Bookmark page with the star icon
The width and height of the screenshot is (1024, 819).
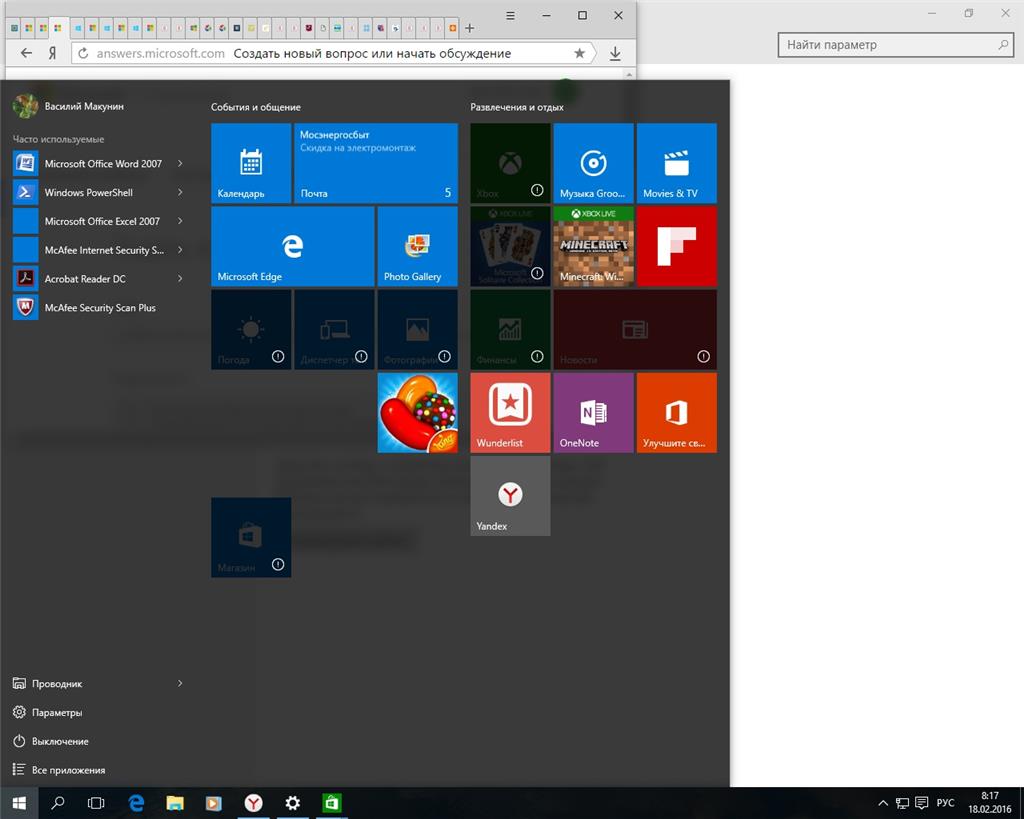(579, 54)
